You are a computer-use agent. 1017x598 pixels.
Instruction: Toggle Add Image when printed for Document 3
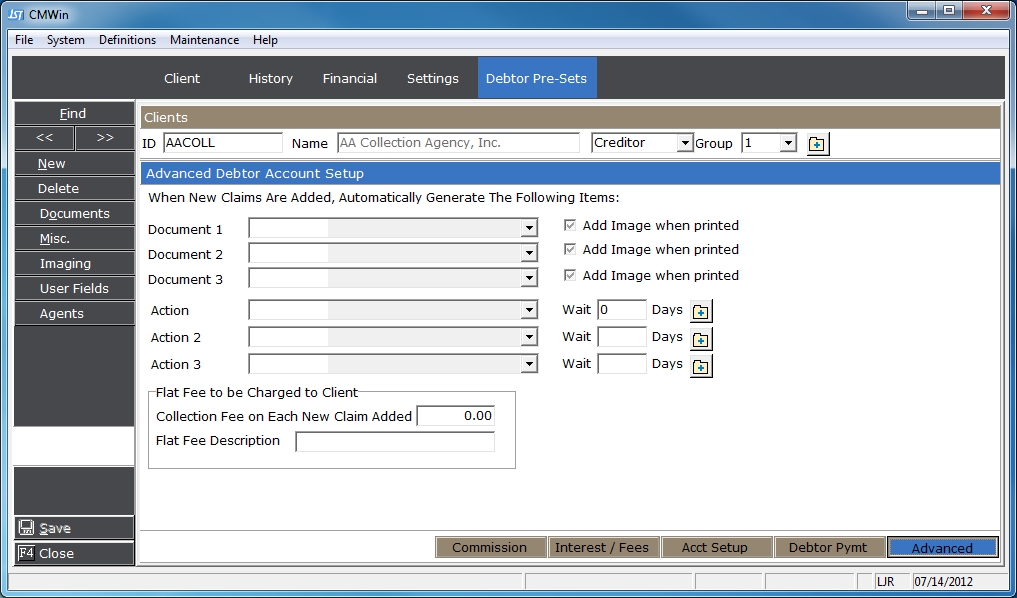coord(570,276)
